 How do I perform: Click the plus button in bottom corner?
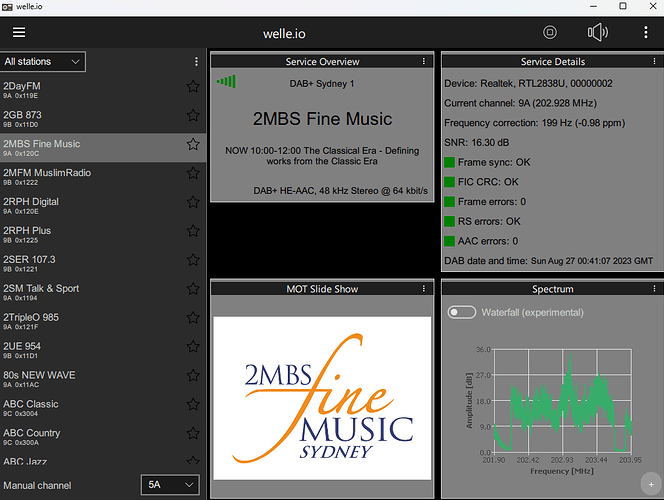point(651,485)
